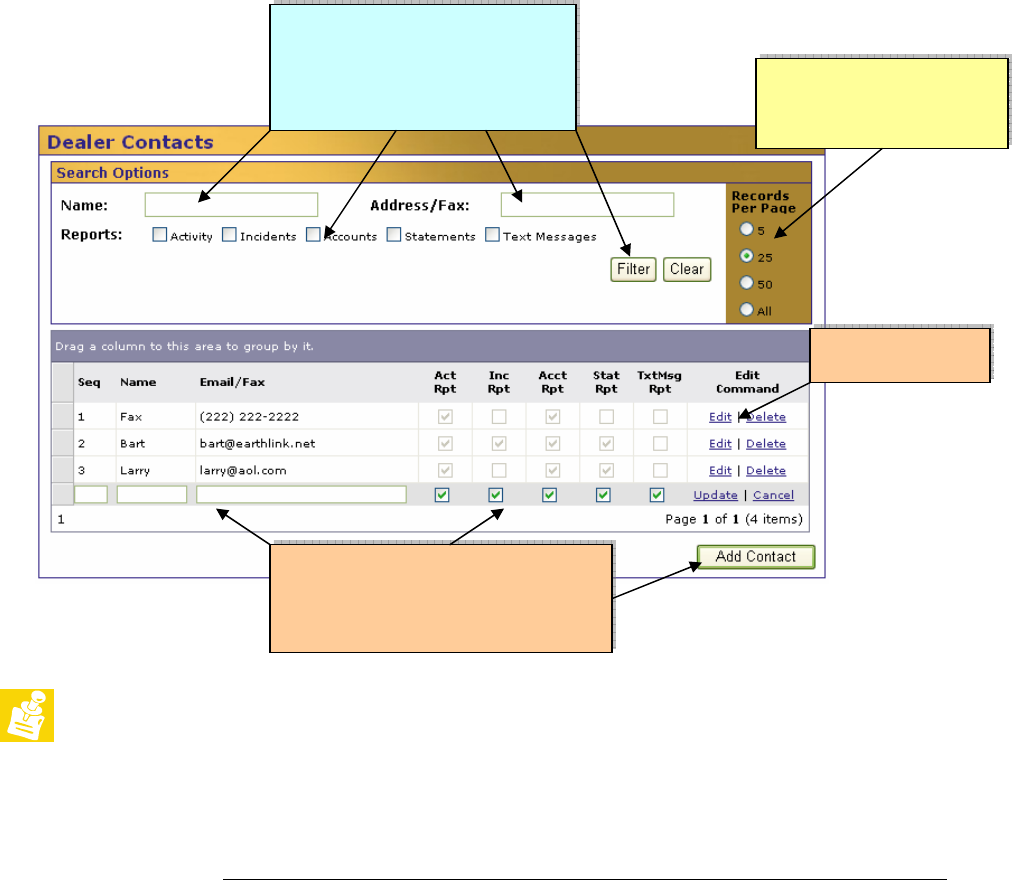Click the new row Email/Fax input field

pyautogui.click(x=301, y=495)
